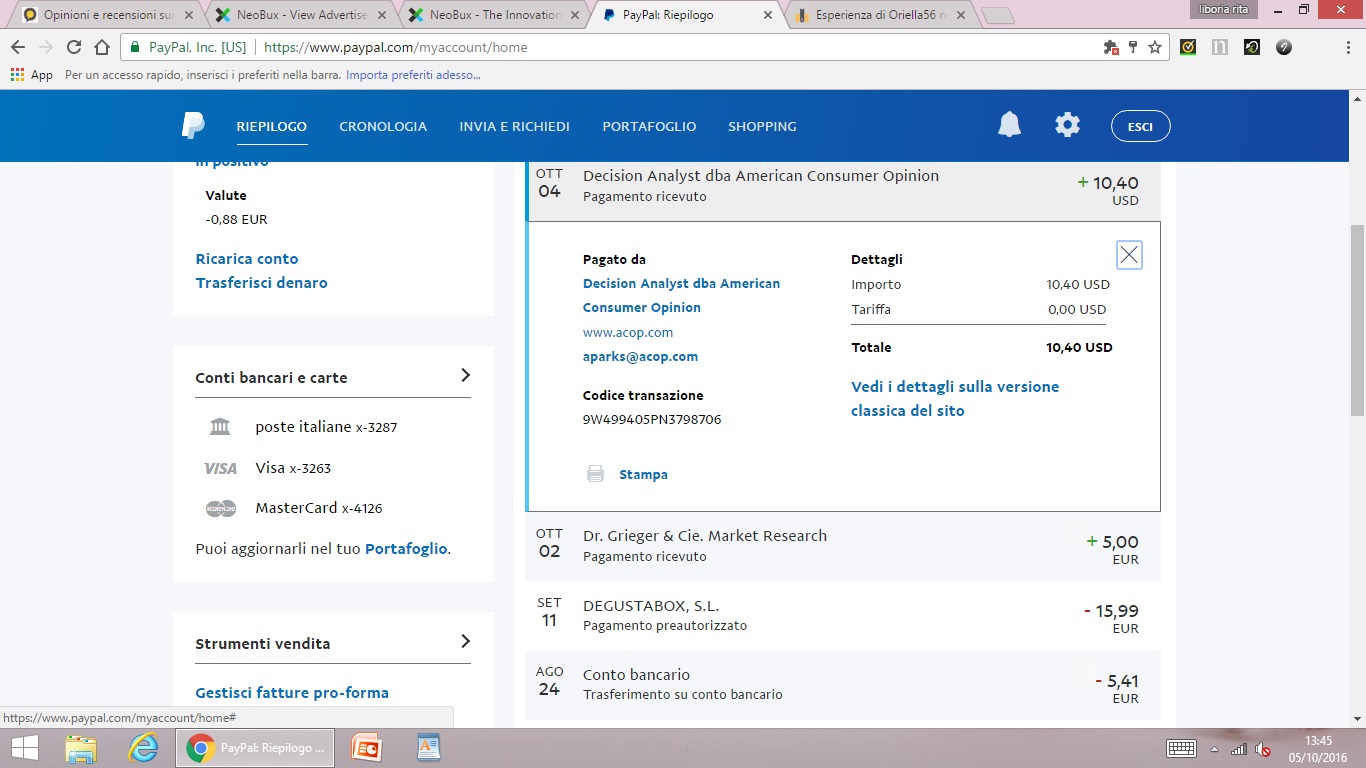Launch Internet Explorer from the taskbar
This screenshot has height=768, width=1366.
(144, 748)
